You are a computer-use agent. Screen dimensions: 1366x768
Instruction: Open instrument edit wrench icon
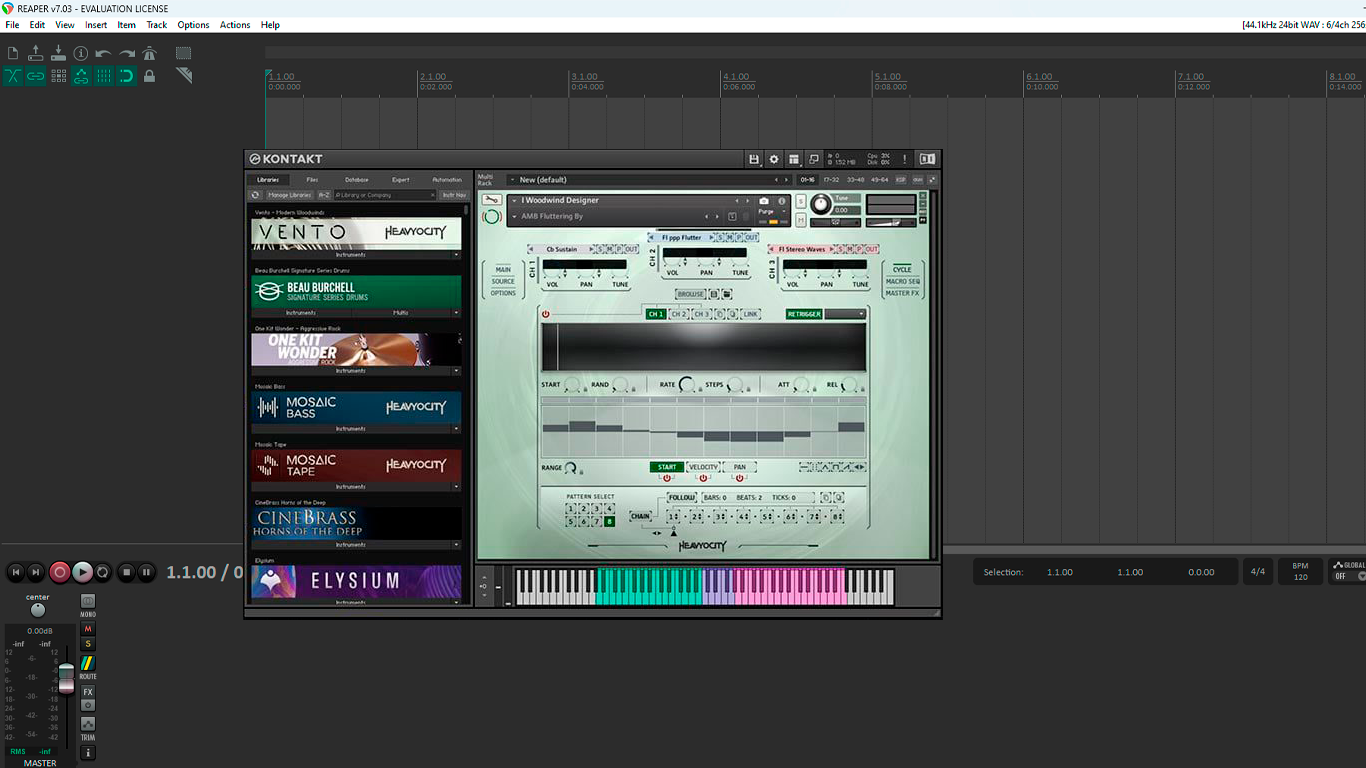pos(492,200)
